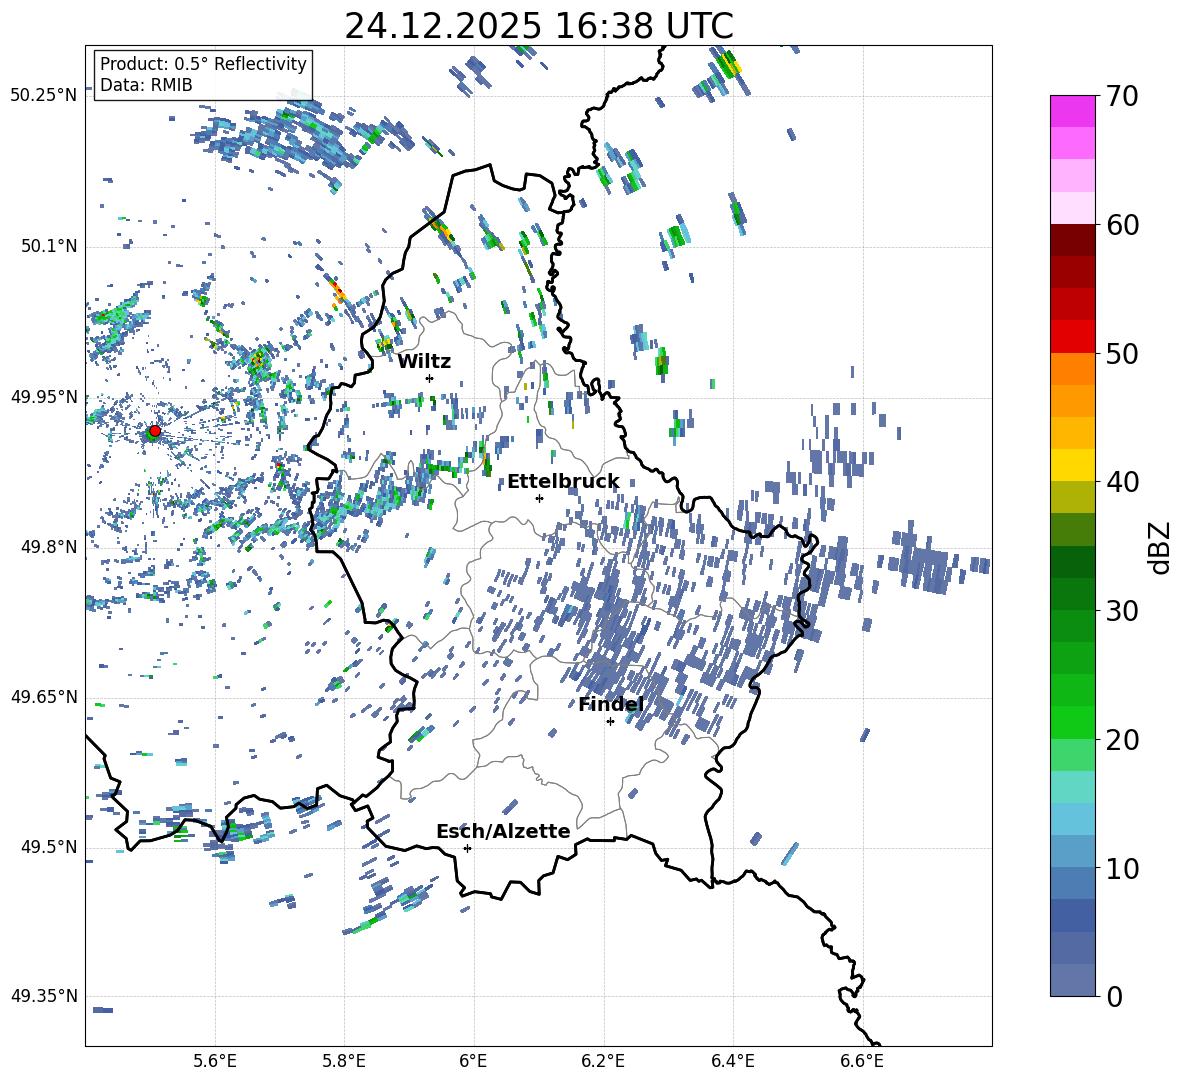The height and width of the screenshot is (1081, 1184).
Task: Click the 50.25°N latitude label
Action: click(44, 96)
